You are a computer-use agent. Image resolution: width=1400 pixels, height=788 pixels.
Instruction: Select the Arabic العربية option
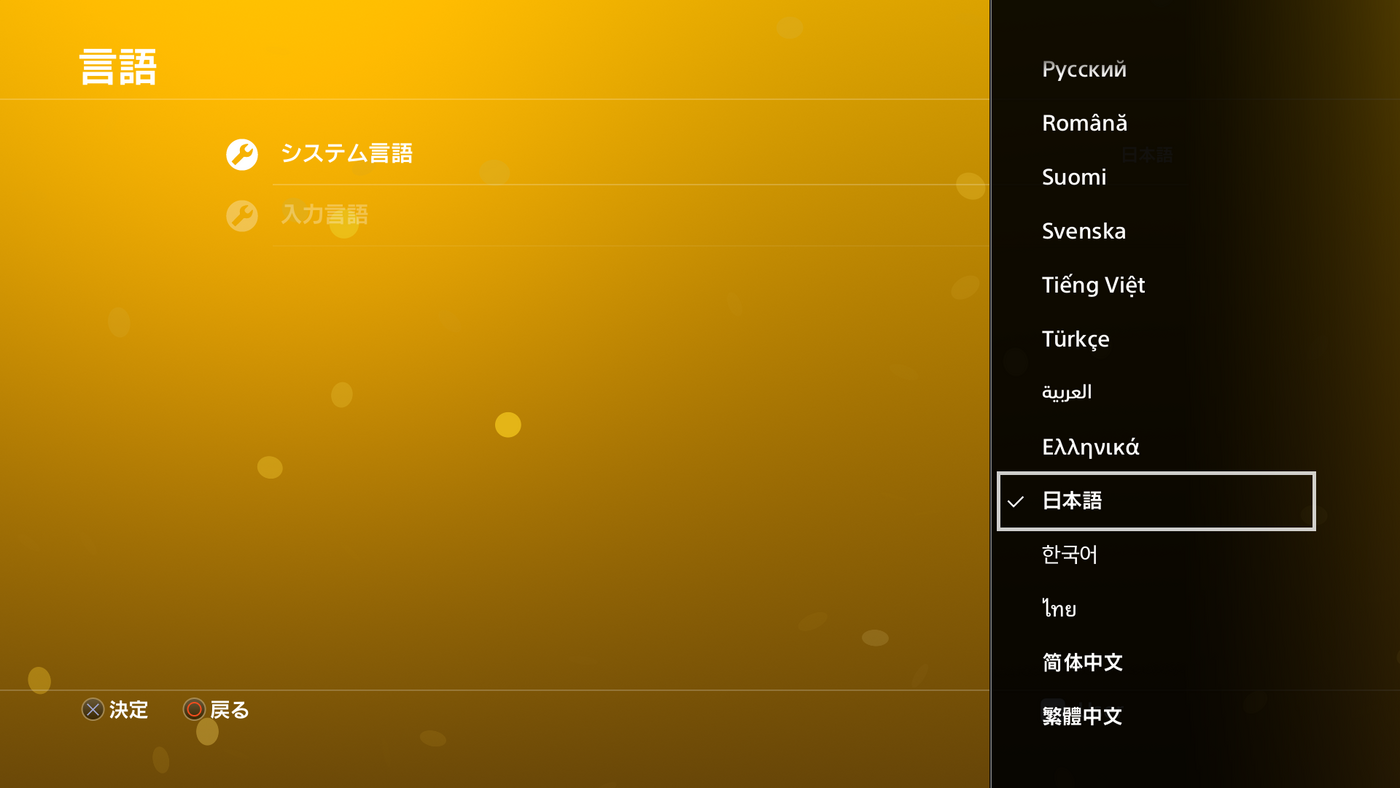point(1066,393)
